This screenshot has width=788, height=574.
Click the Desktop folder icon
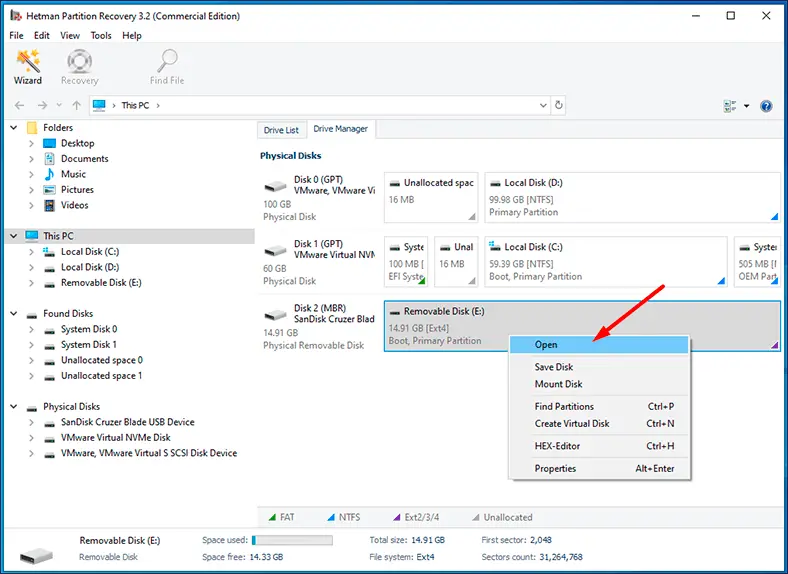coord(49,143)
